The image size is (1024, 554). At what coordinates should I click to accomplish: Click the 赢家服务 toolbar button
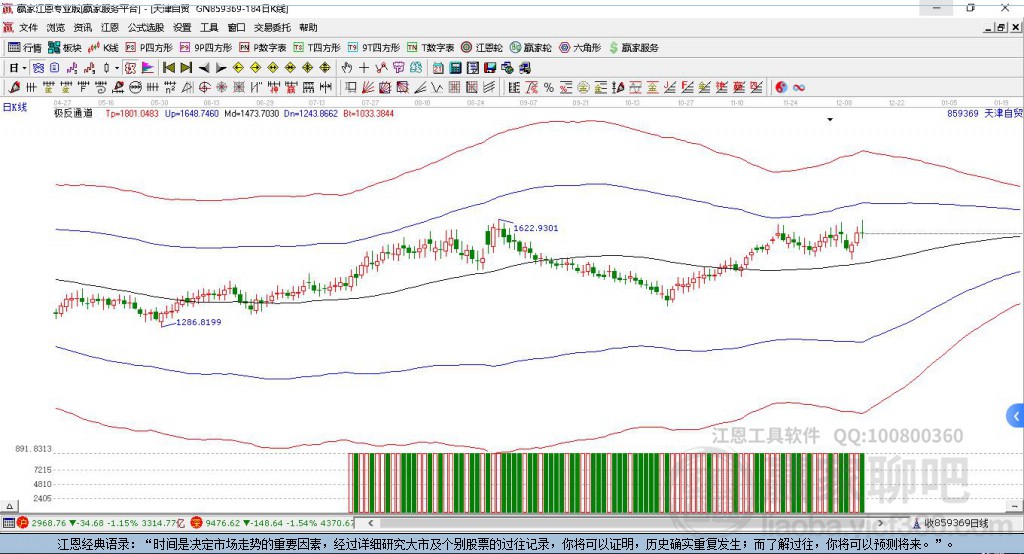(633, 47)
